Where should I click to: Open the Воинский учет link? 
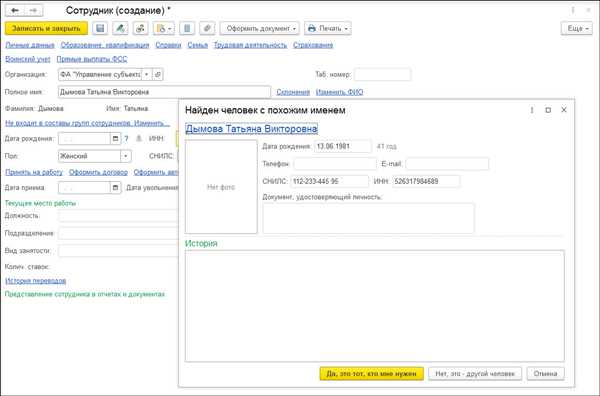[x=28, y=59]
